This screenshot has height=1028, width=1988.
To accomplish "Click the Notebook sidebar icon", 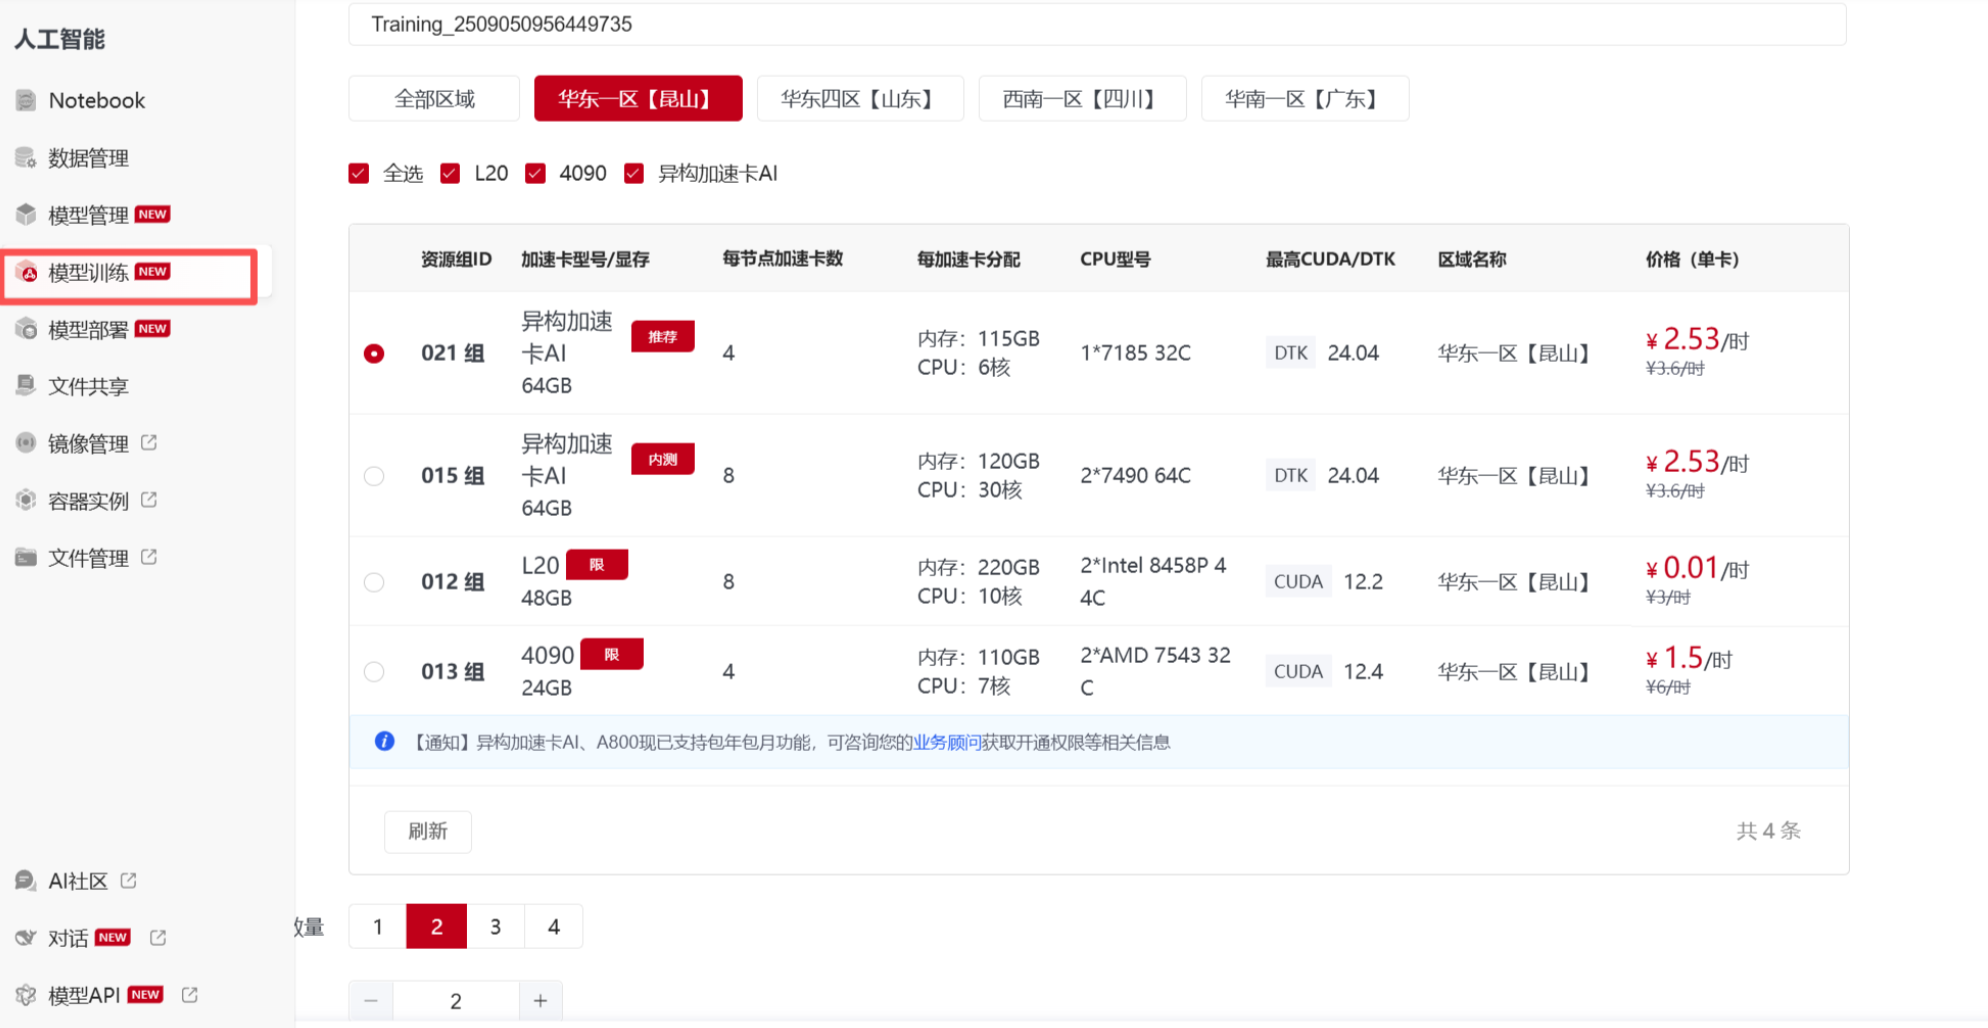I will 26,100.
